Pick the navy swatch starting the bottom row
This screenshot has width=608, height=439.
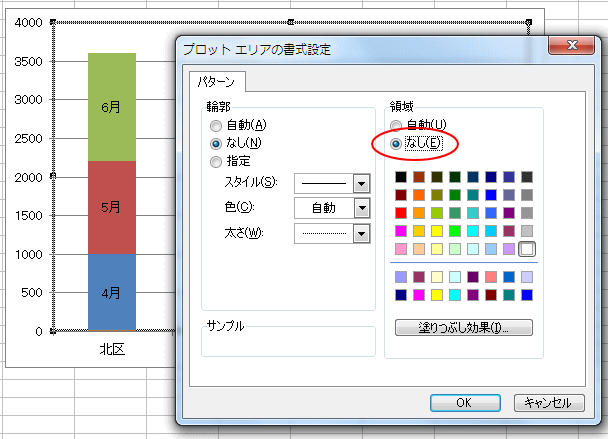point(401,295)
